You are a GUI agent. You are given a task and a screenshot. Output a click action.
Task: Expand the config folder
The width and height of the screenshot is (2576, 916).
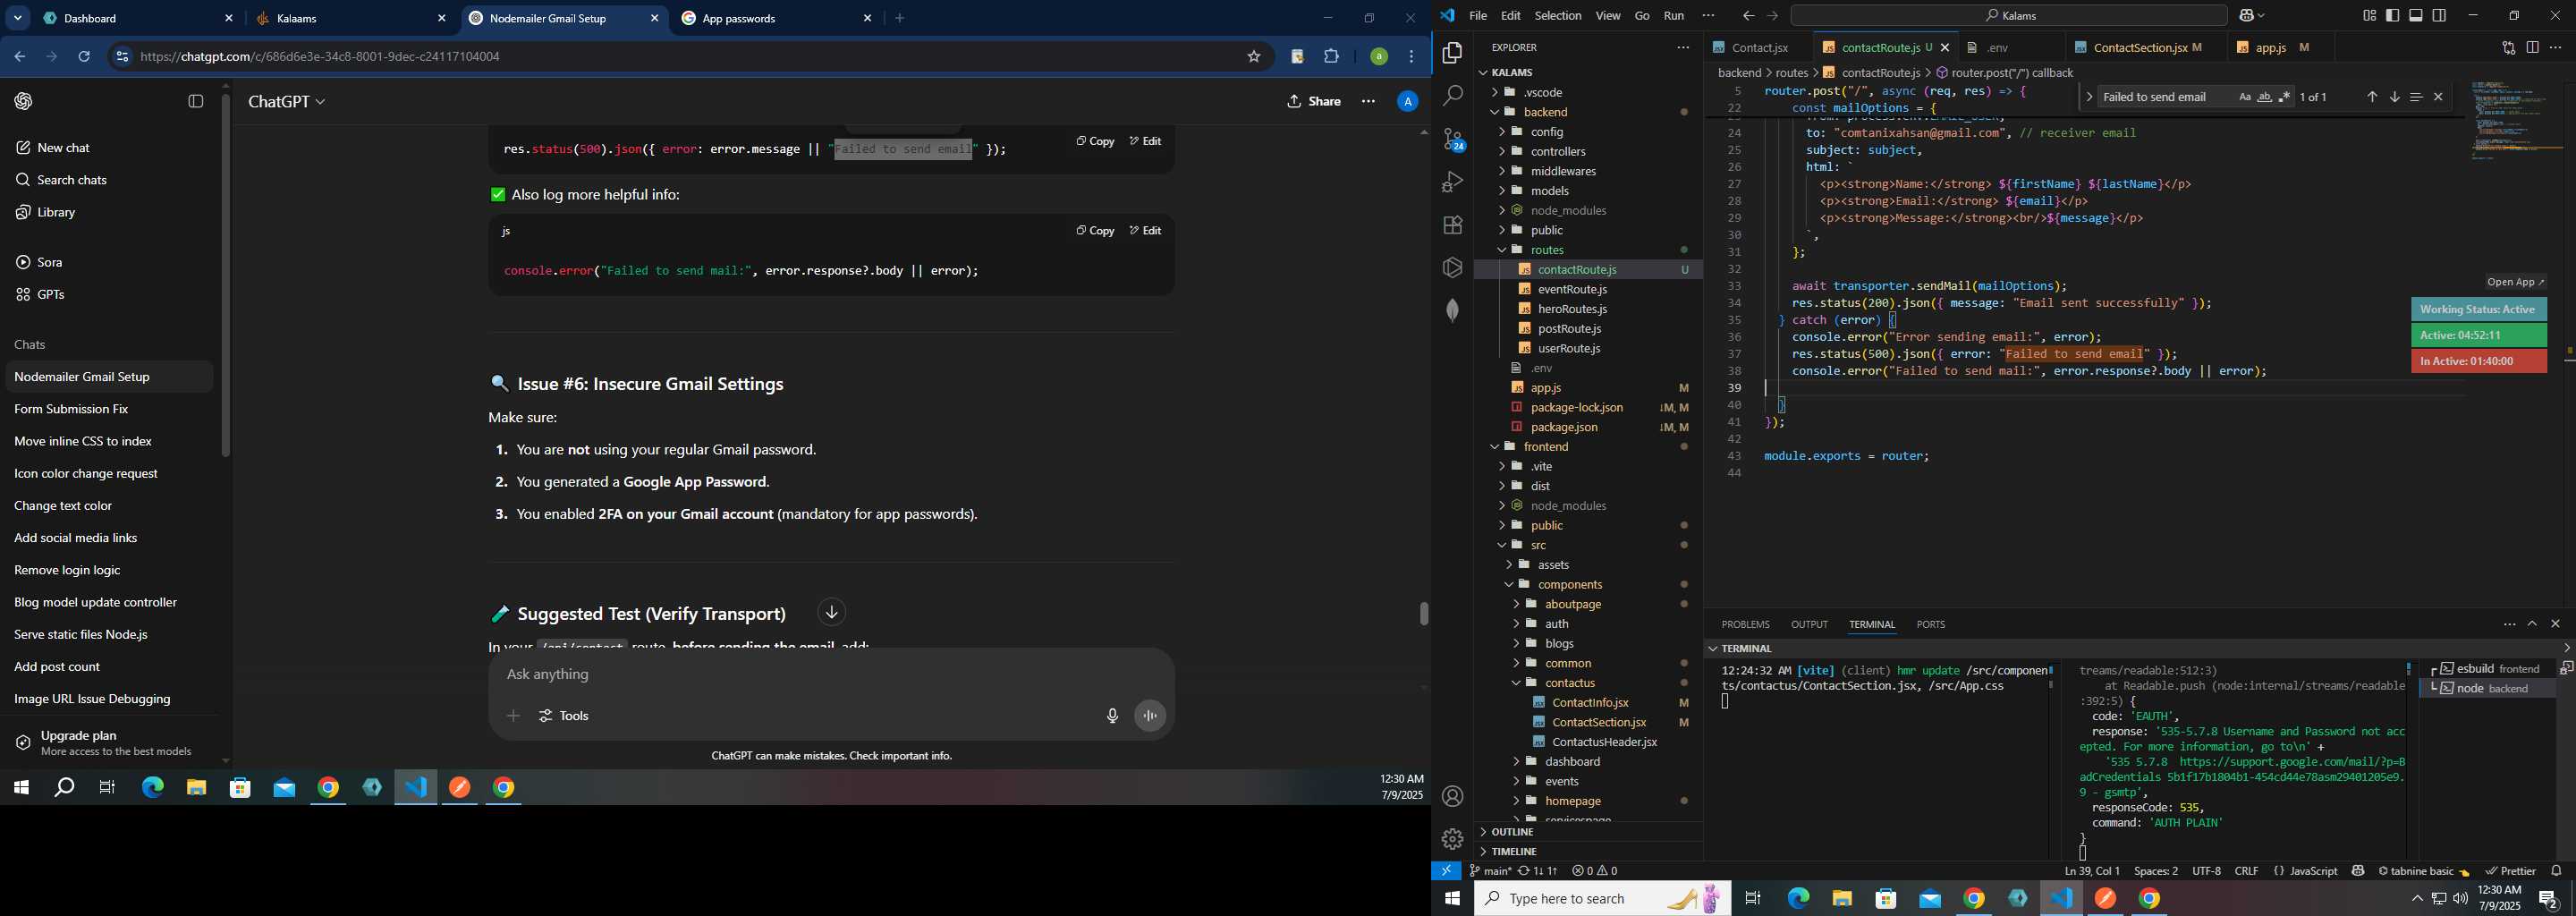pyautogui.click(x=1502, y=132)
